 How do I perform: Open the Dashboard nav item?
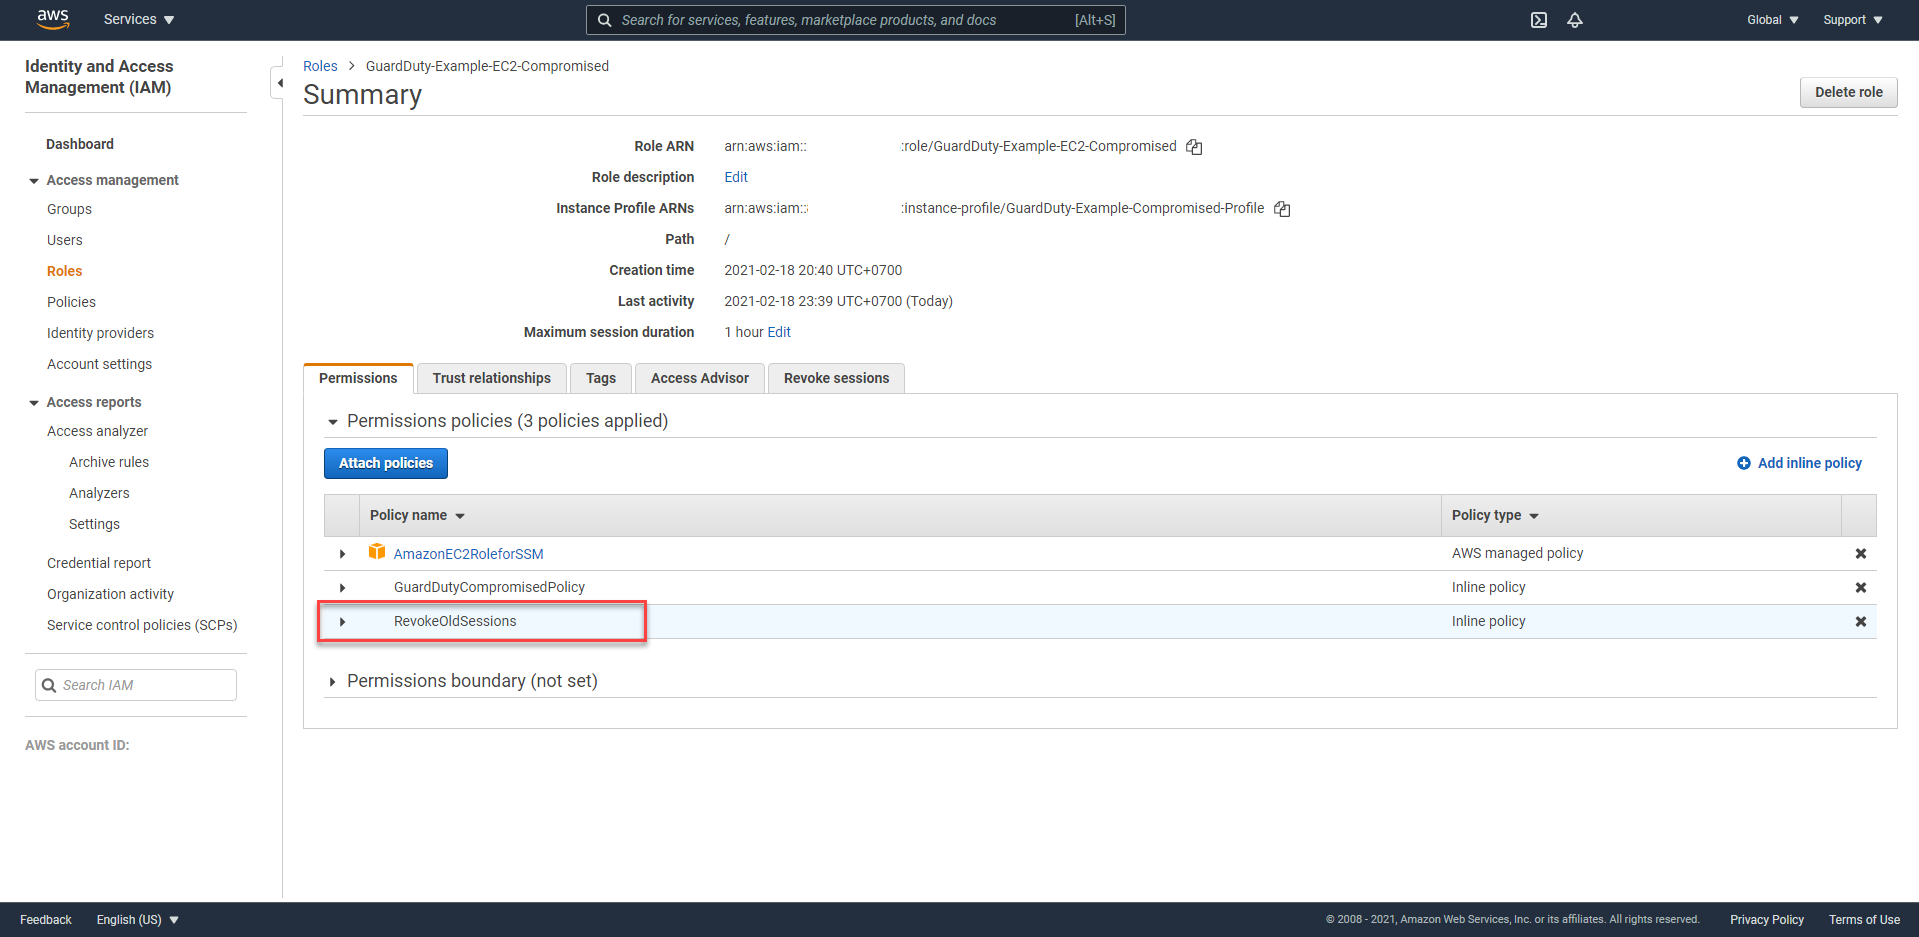point(80,144)
